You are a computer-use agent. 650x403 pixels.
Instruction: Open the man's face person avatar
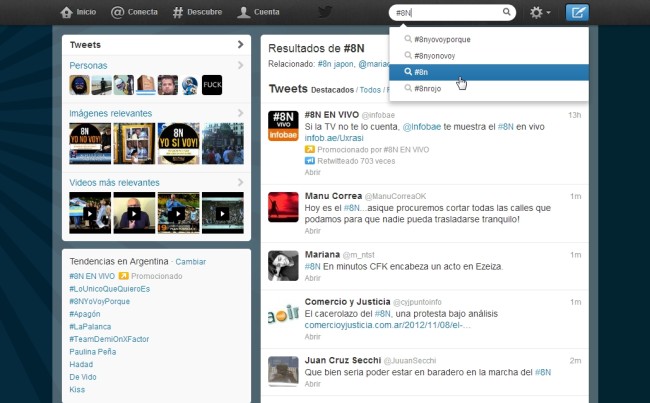click(168, 85)
